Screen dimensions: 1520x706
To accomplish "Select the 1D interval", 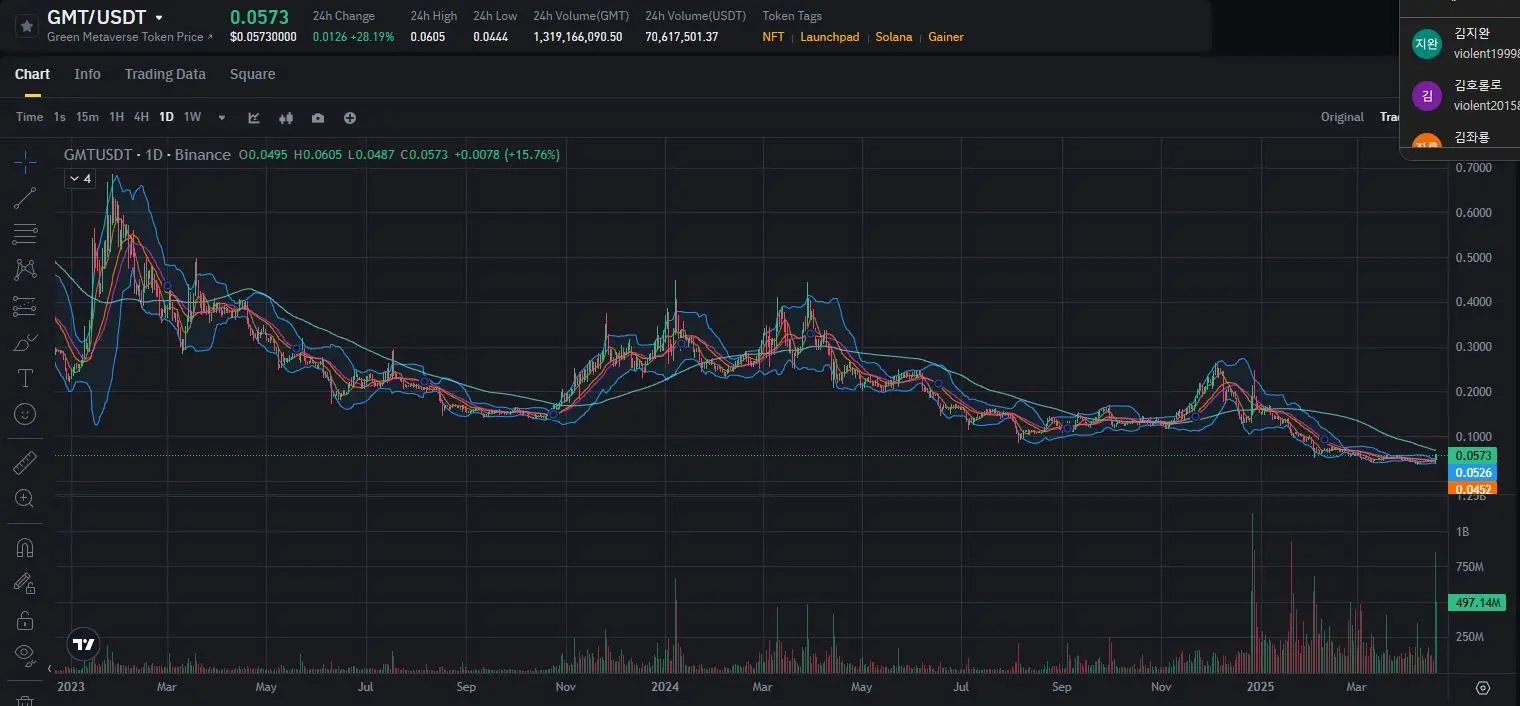I will [x=166, y=117].
